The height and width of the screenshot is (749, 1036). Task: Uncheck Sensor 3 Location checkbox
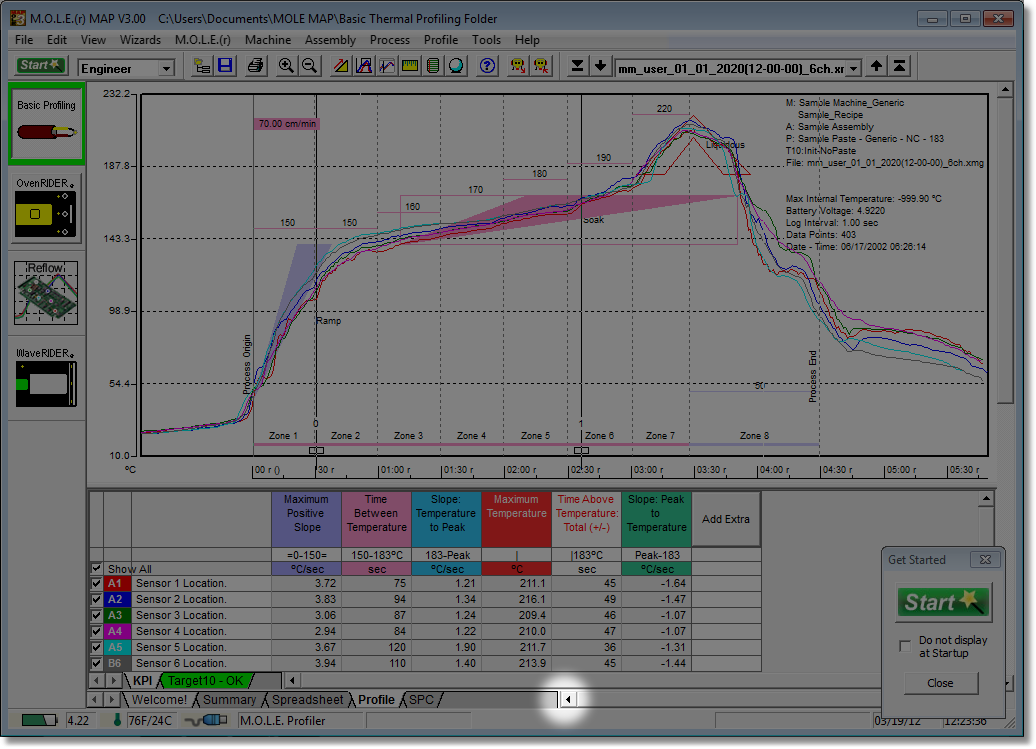coord(96,615)
